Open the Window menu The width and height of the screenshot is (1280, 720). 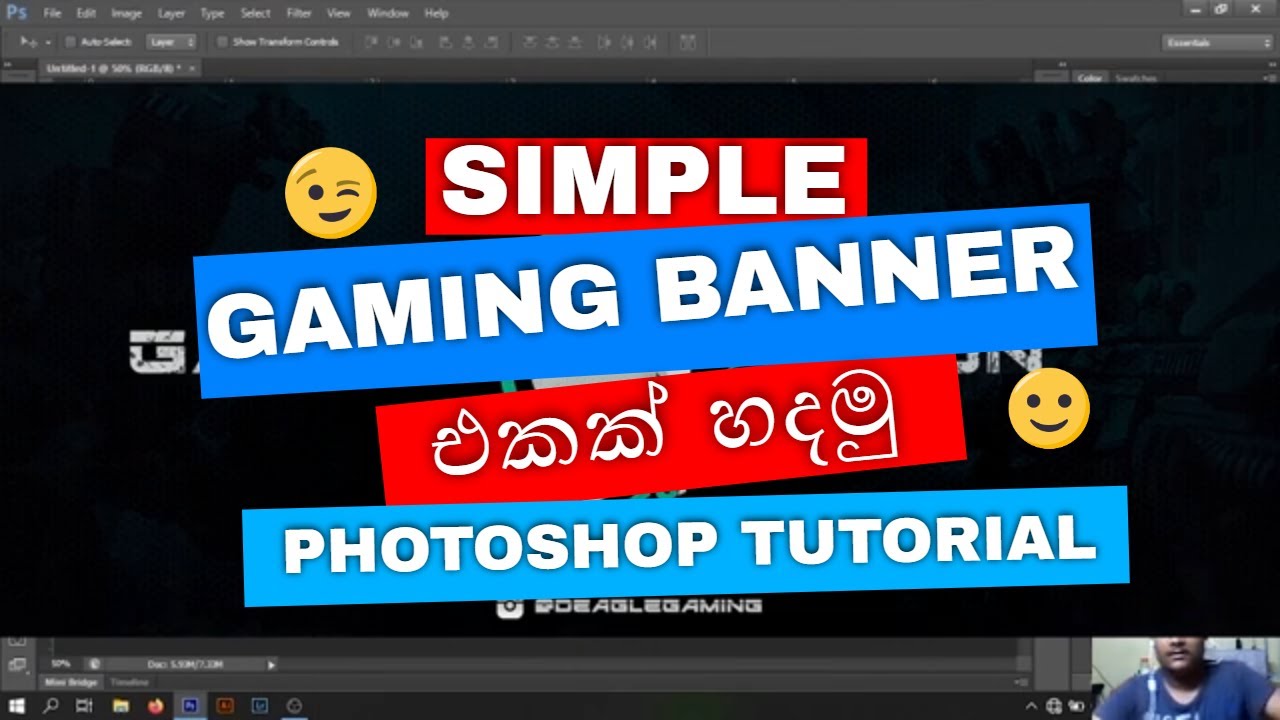388,13
